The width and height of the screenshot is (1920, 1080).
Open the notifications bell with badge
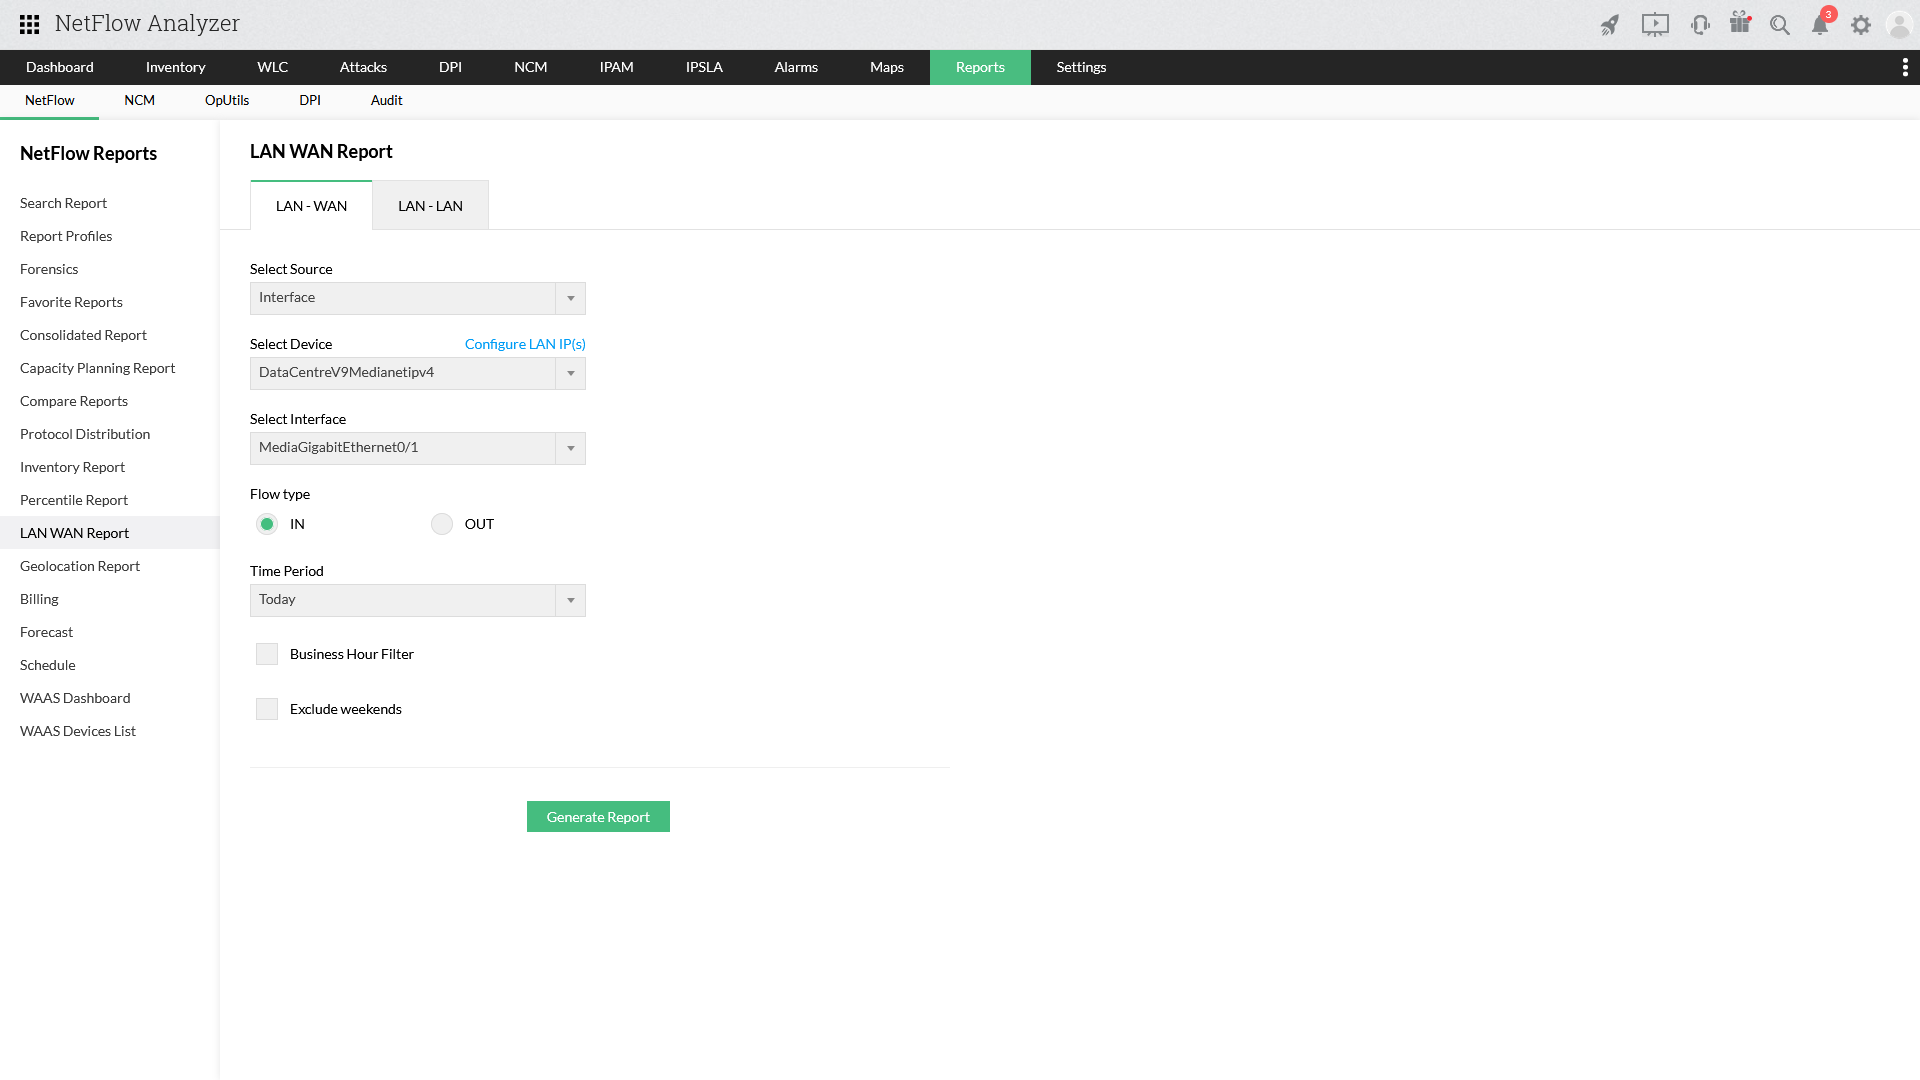tap(1820, 25)
